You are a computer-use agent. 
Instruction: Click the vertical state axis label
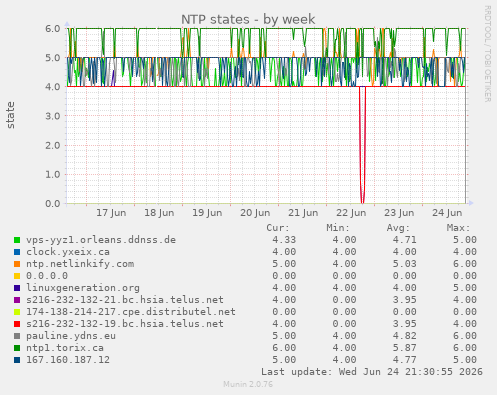[x=10, y=115]
